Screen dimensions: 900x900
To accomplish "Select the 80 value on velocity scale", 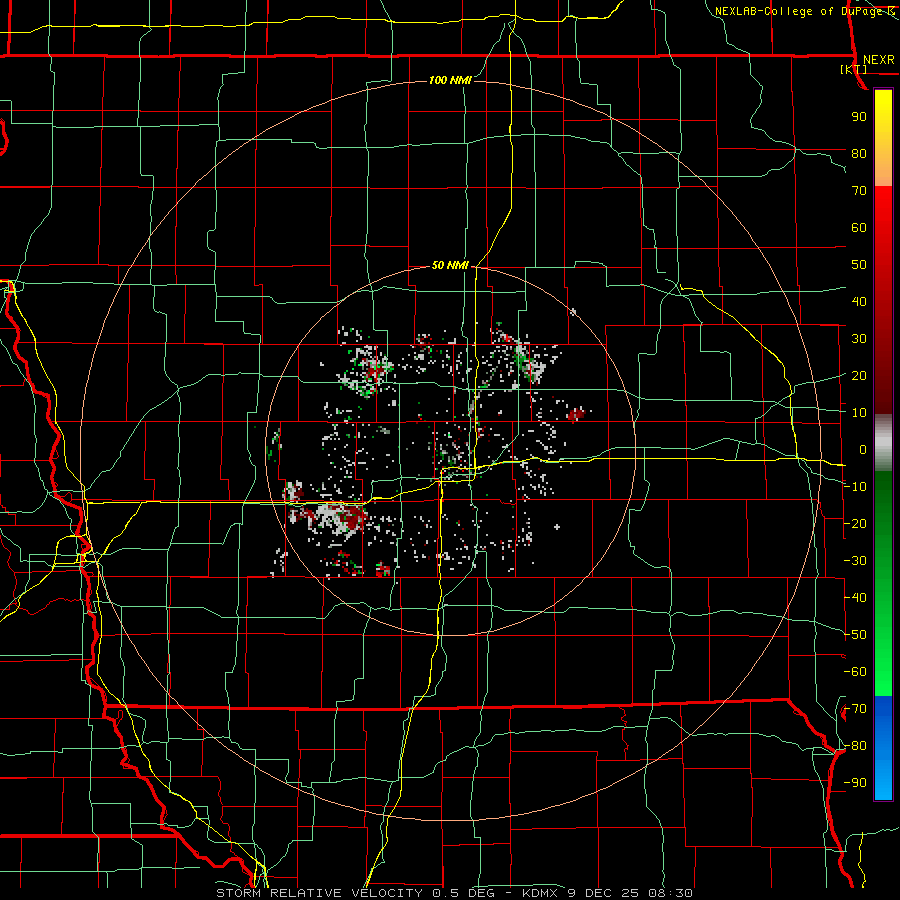I will [x=859, y=153].
